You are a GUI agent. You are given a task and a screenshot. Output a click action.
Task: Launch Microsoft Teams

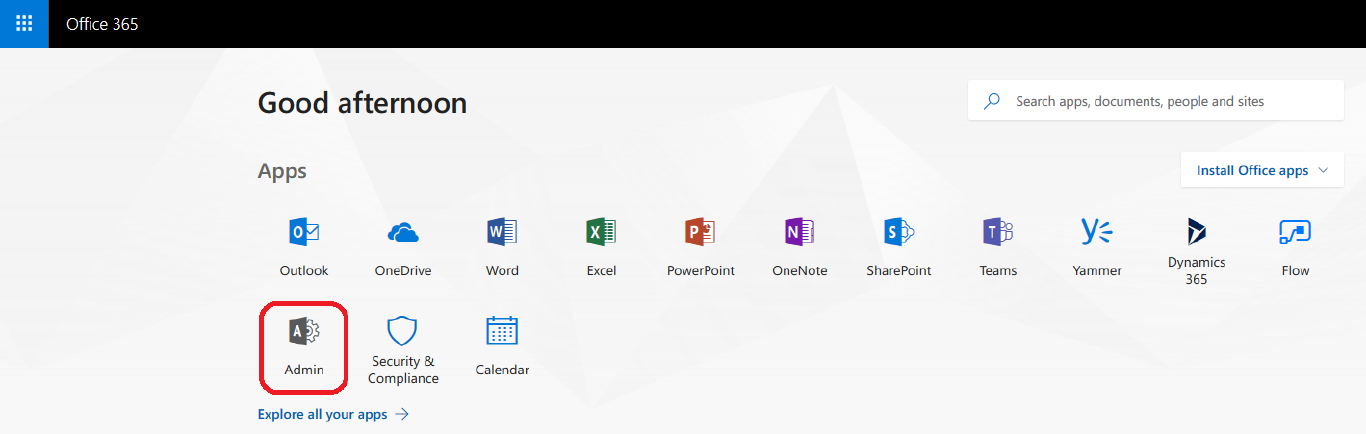(998, 245)
